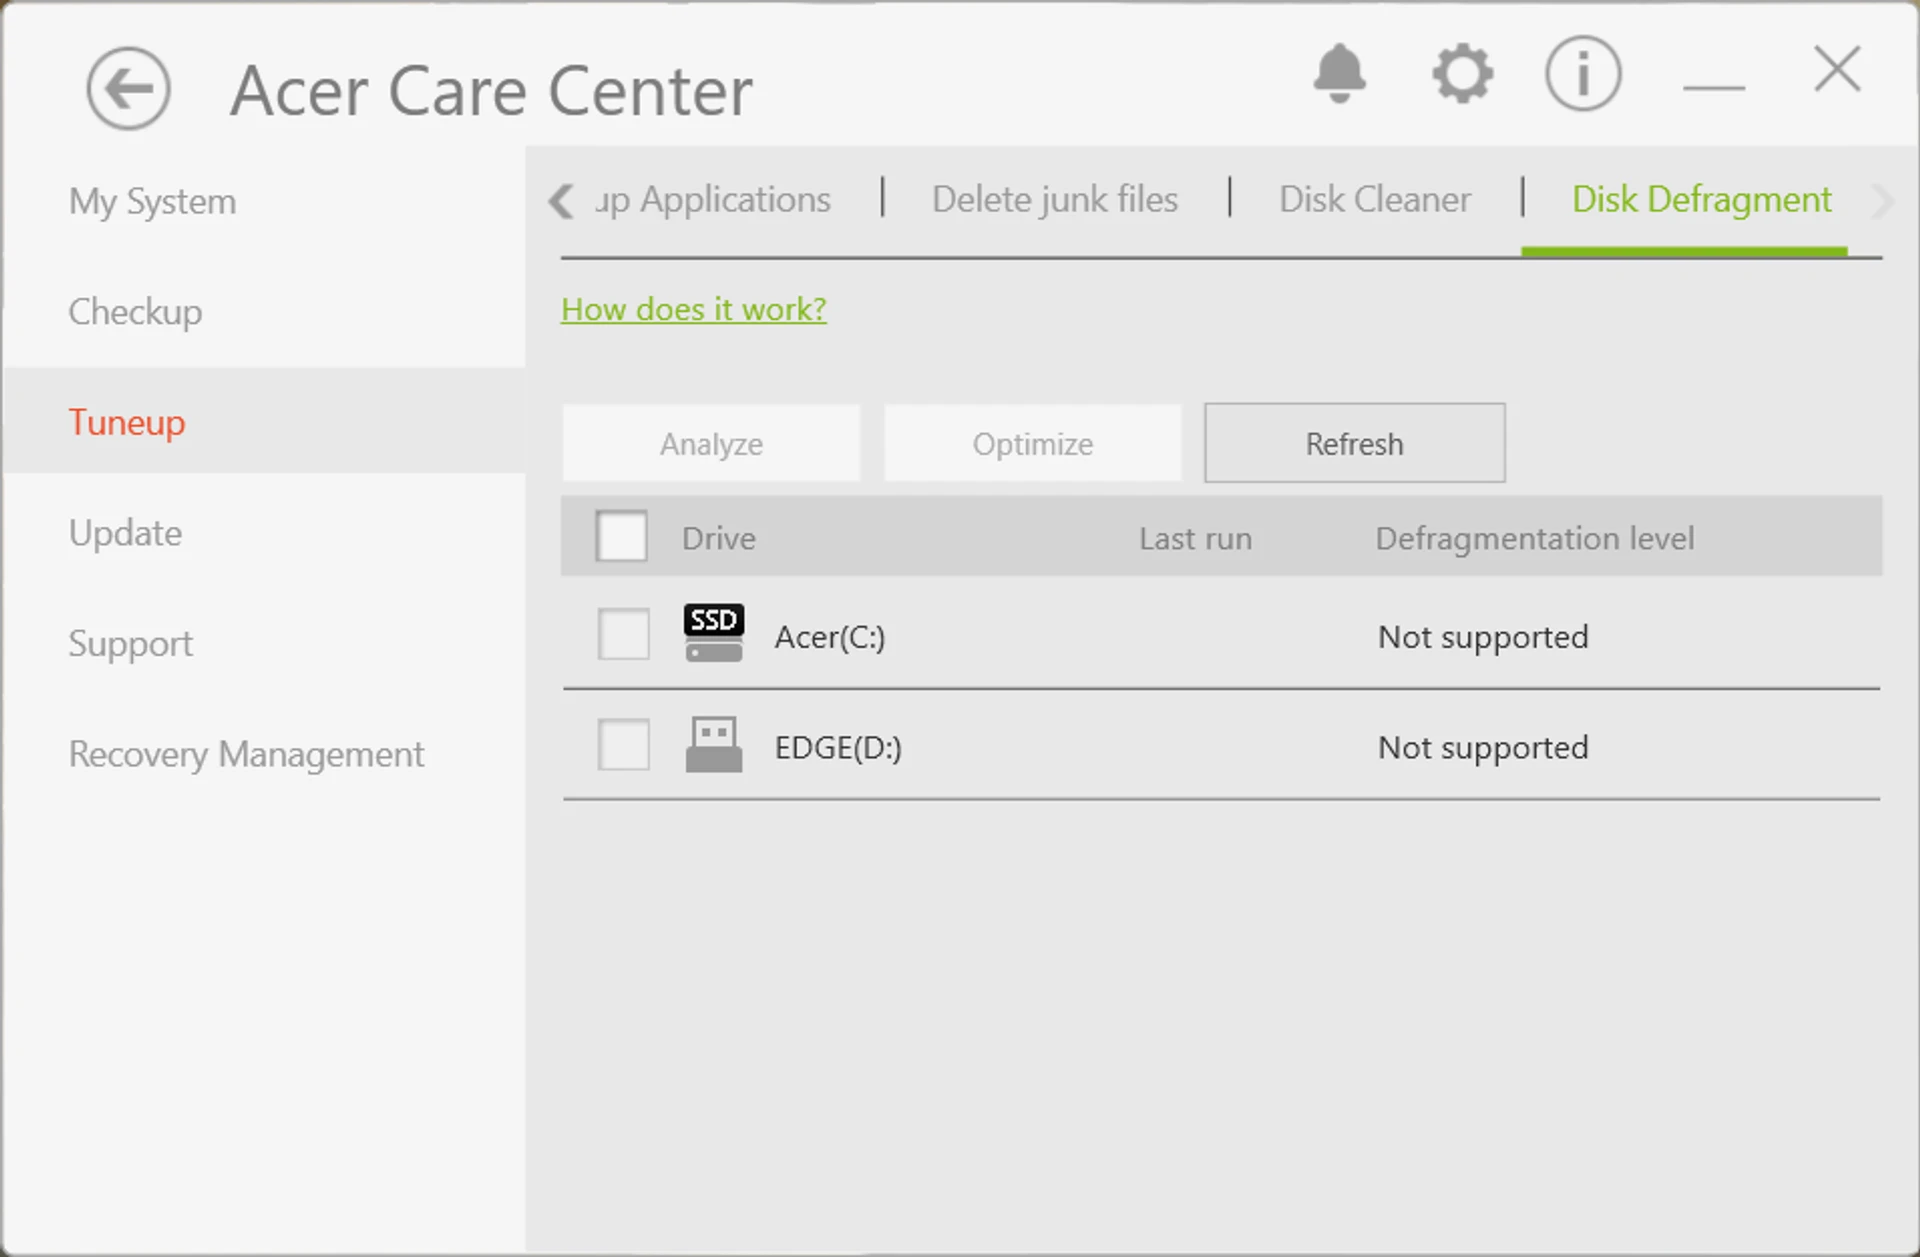
Task: Click the Drive column header
Action: (719, 538)
